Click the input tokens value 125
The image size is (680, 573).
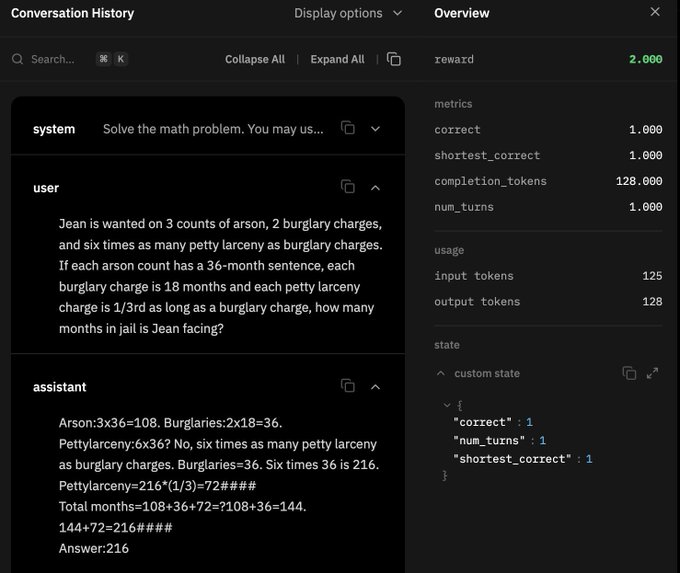point(652,276)
